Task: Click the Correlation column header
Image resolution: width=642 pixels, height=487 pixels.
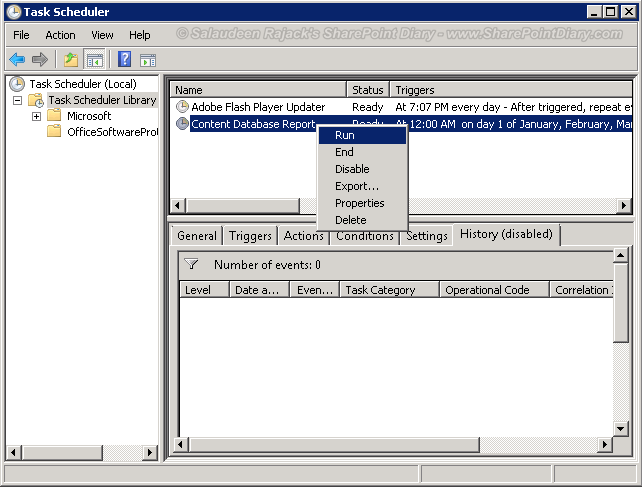Action: click(581, 290)
